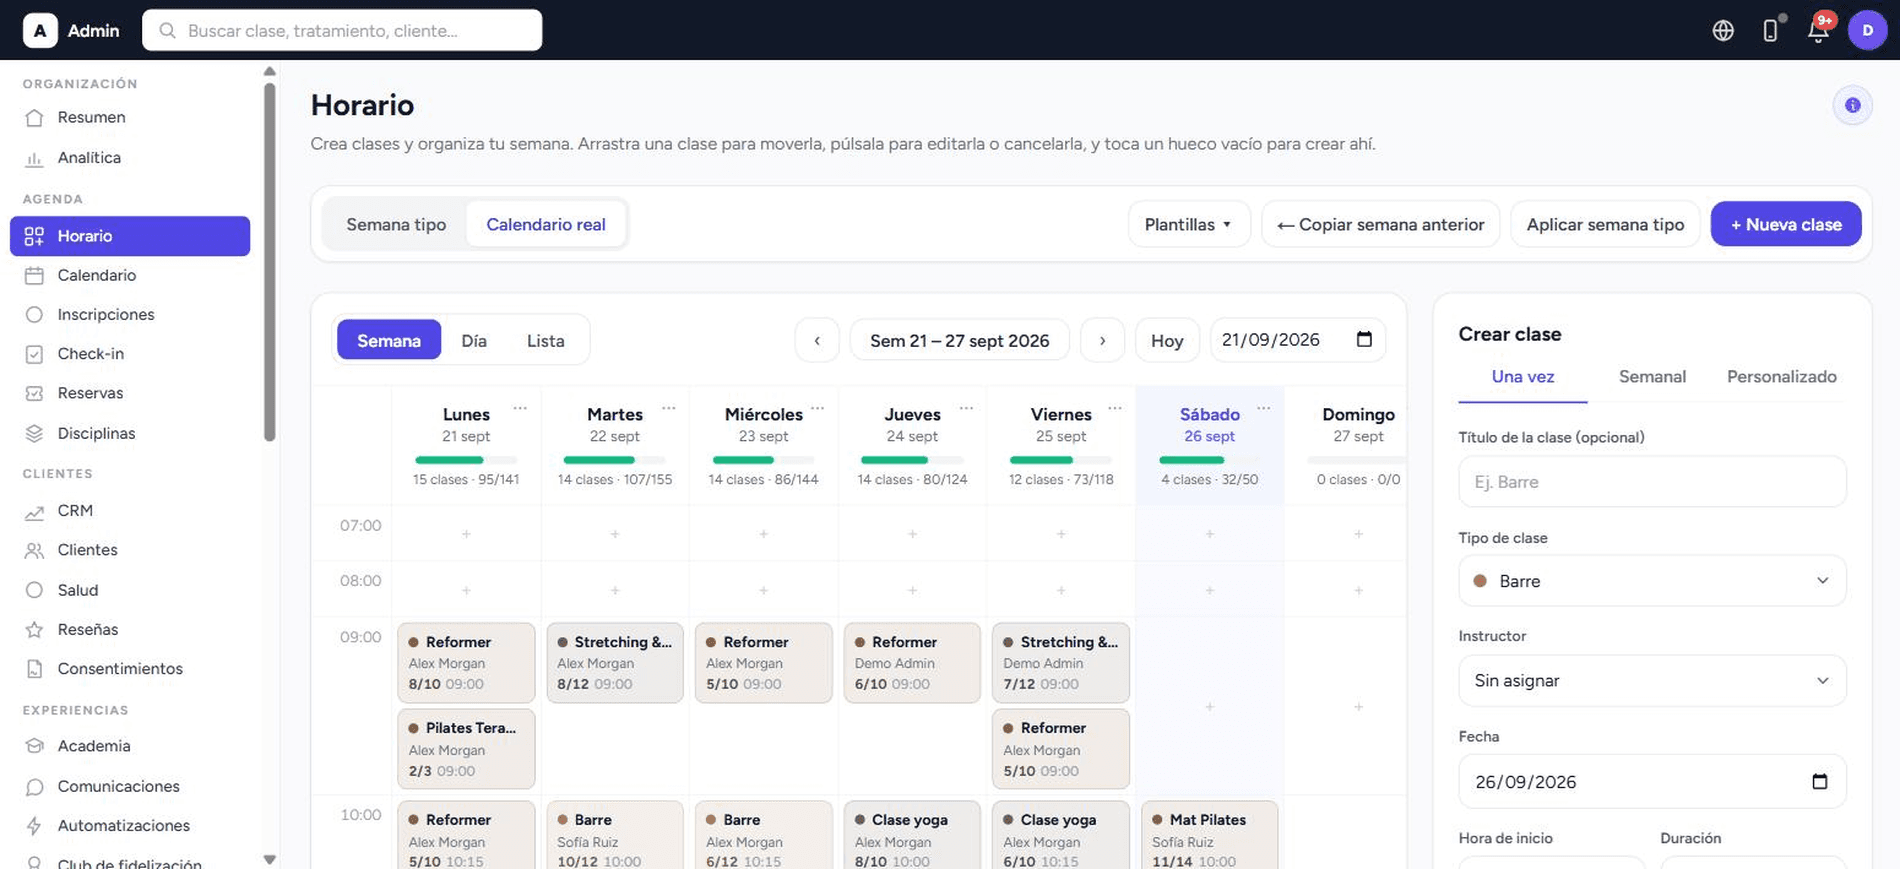This screenshot has height=869, width=1900.
Task: Select the Una vez tab
Action: coord(1523,377)
